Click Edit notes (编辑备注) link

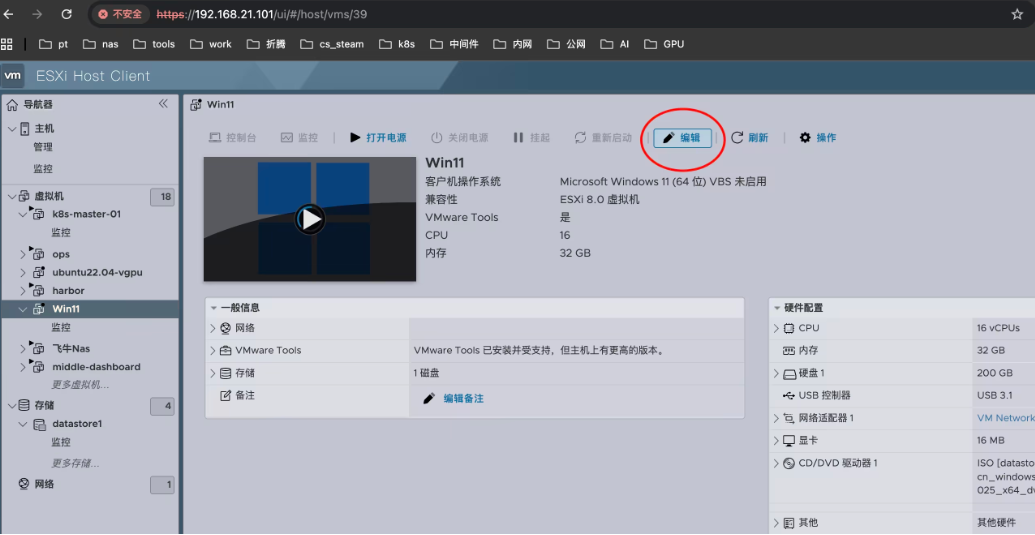[463, 398]
